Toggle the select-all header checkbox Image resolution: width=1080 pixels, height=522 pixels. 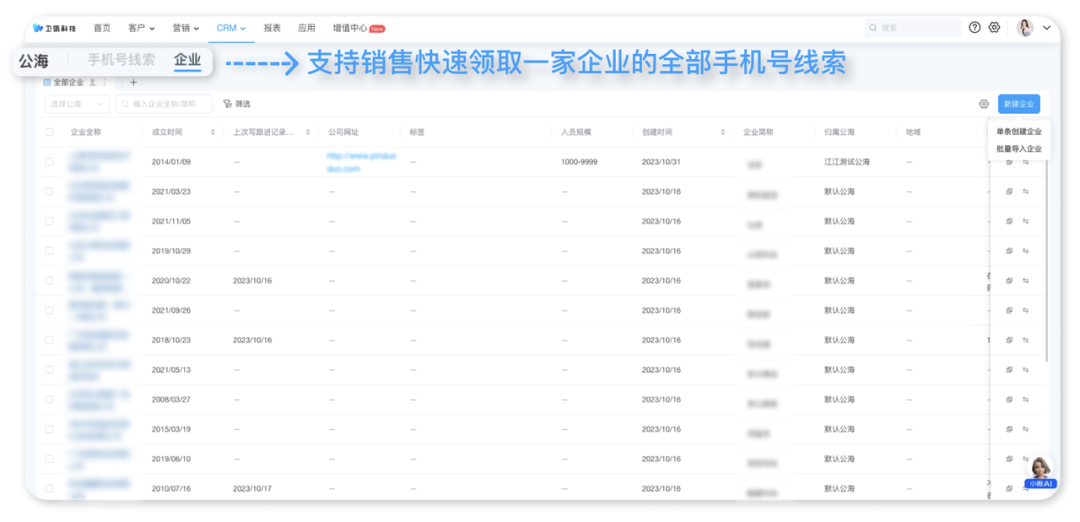pos(50,132)
